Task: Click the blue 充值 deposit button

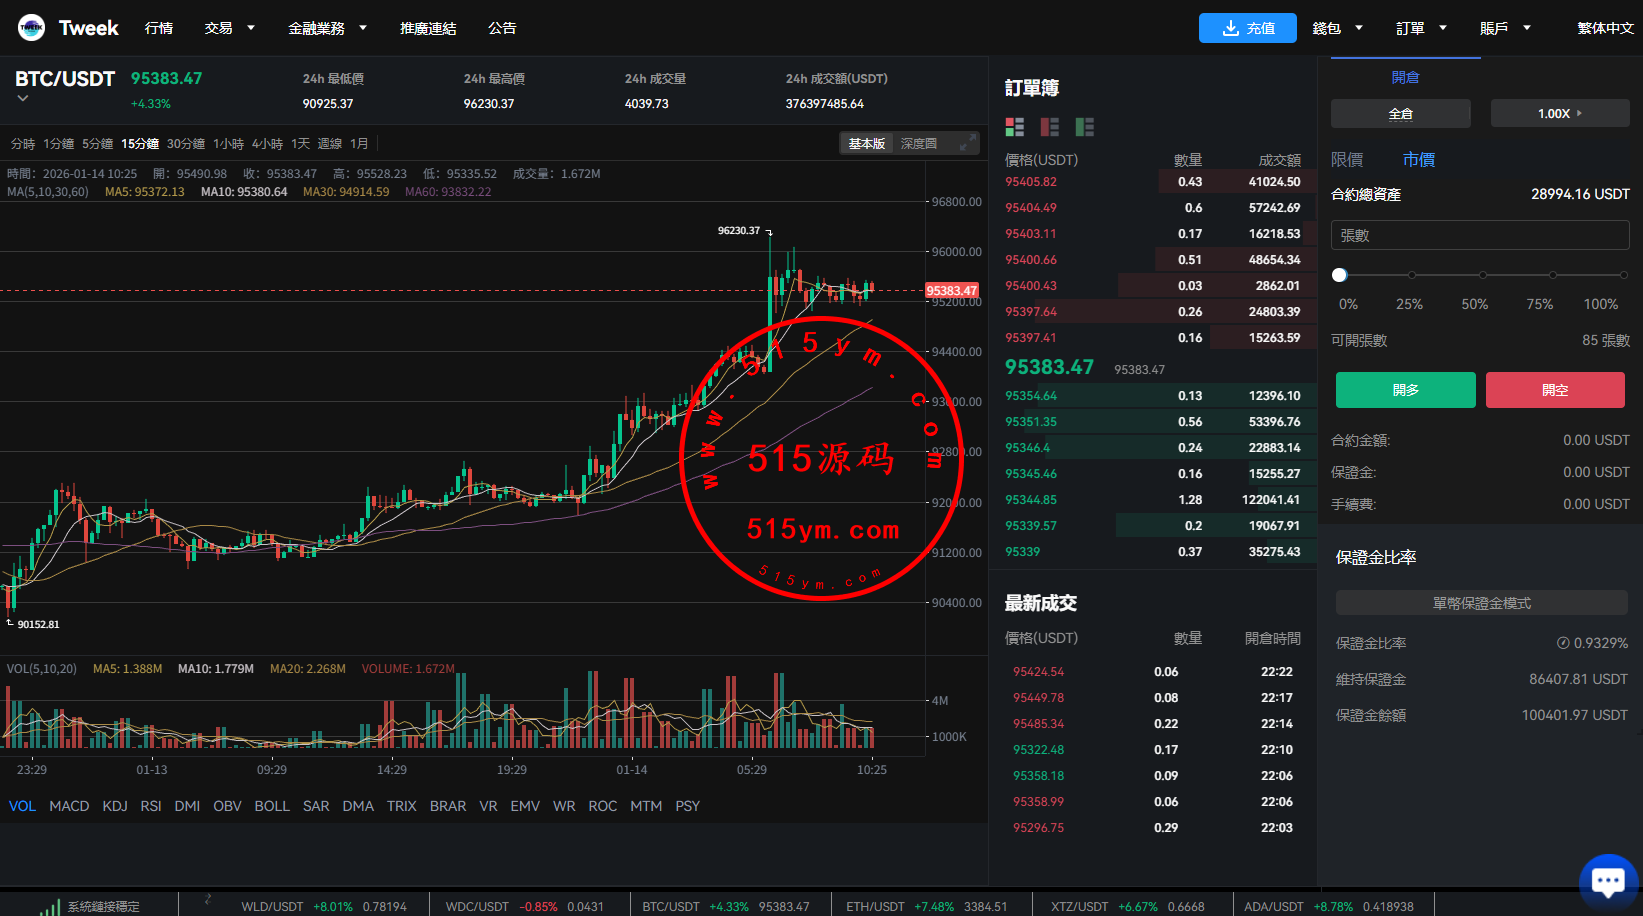Action: (x=1247, y=28)
